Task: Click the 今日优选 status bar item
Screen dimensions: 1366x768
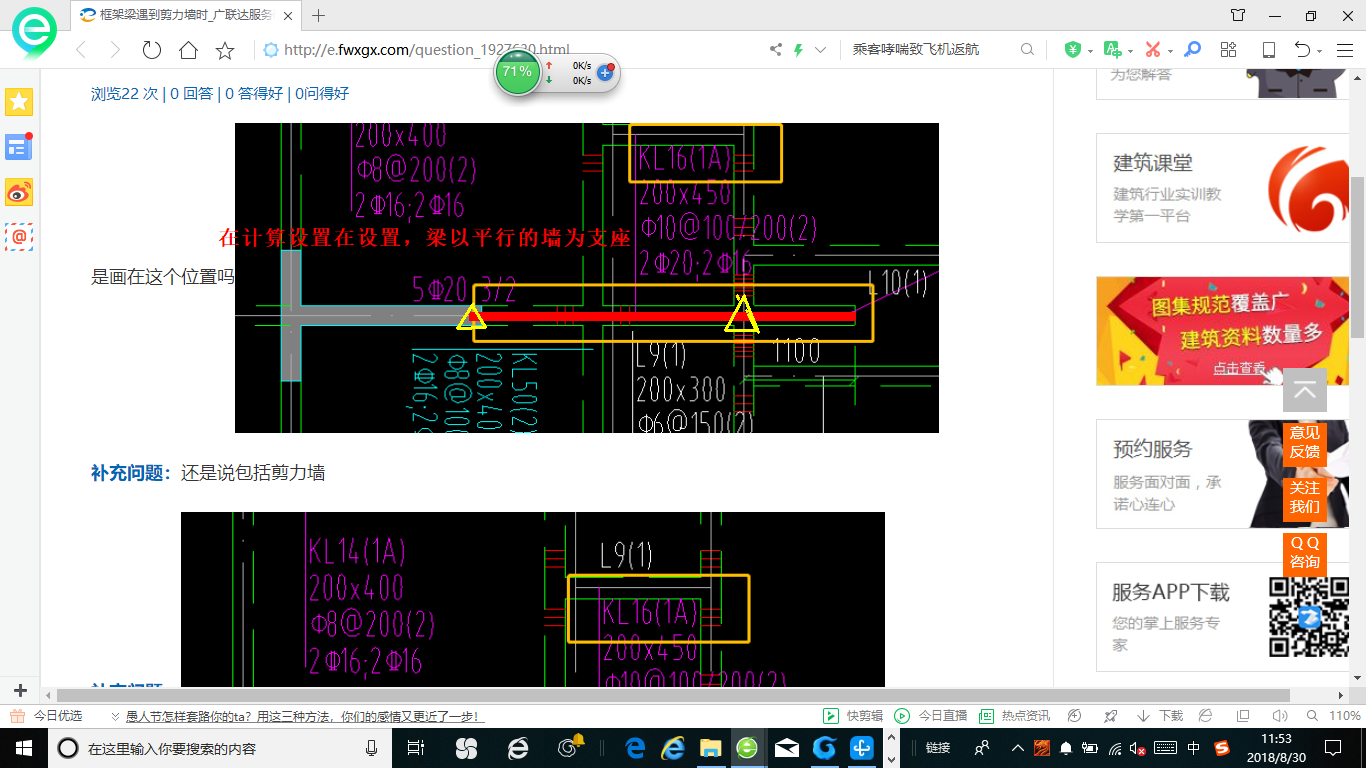Action: point(46,716)
